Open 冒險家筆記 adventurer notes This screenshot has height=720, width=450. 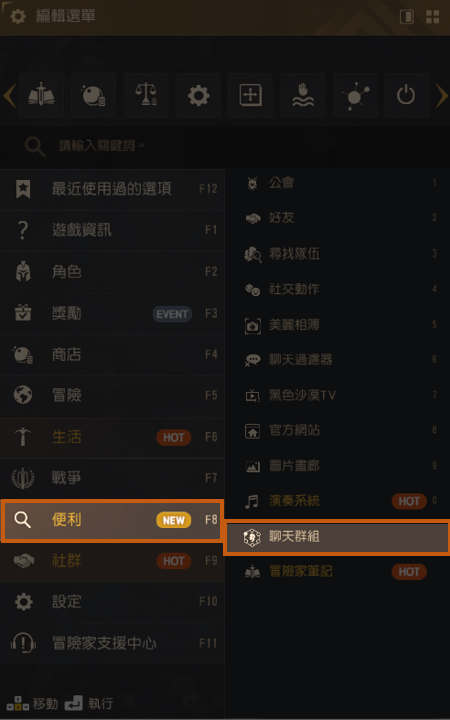pos(338,572)
